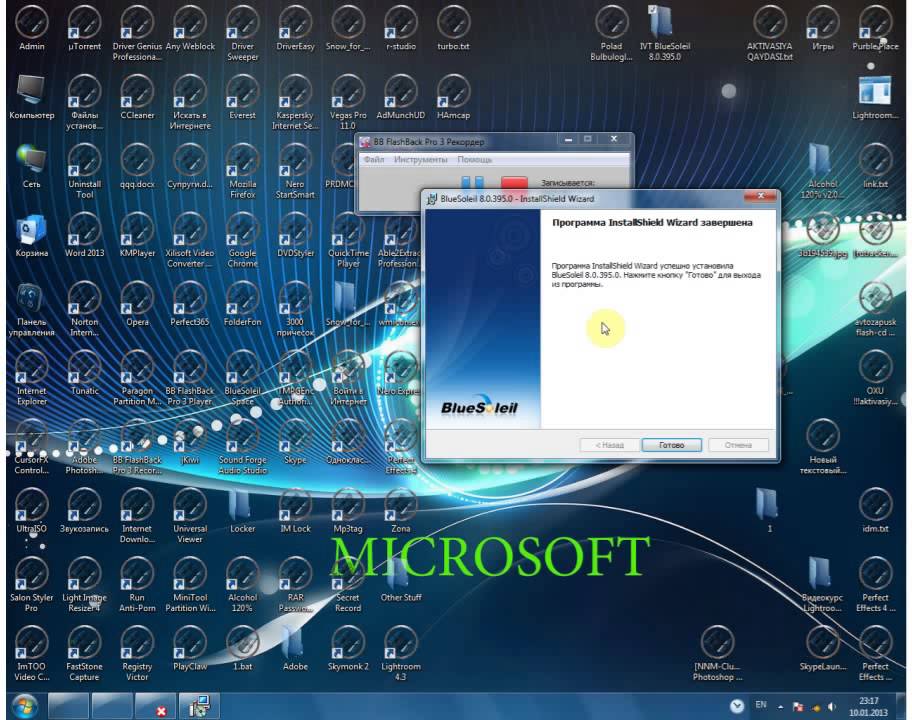The width and height of the screenshot is (912, 720).
Task: Click the EN language indicator in tray
Action: pyautogui.click(x=761, y=705)
